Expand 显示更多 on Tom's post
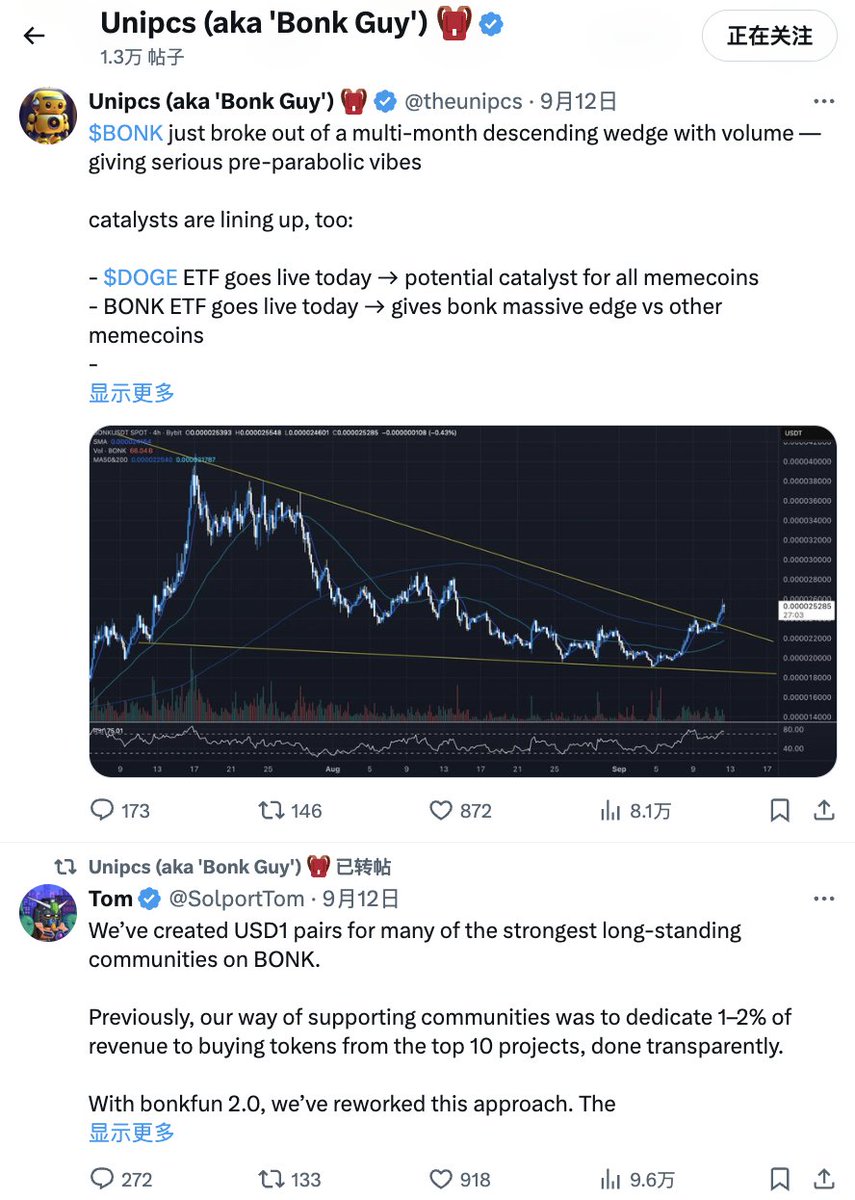This screenshot has width=855, height=1200. click(132, 1132)
